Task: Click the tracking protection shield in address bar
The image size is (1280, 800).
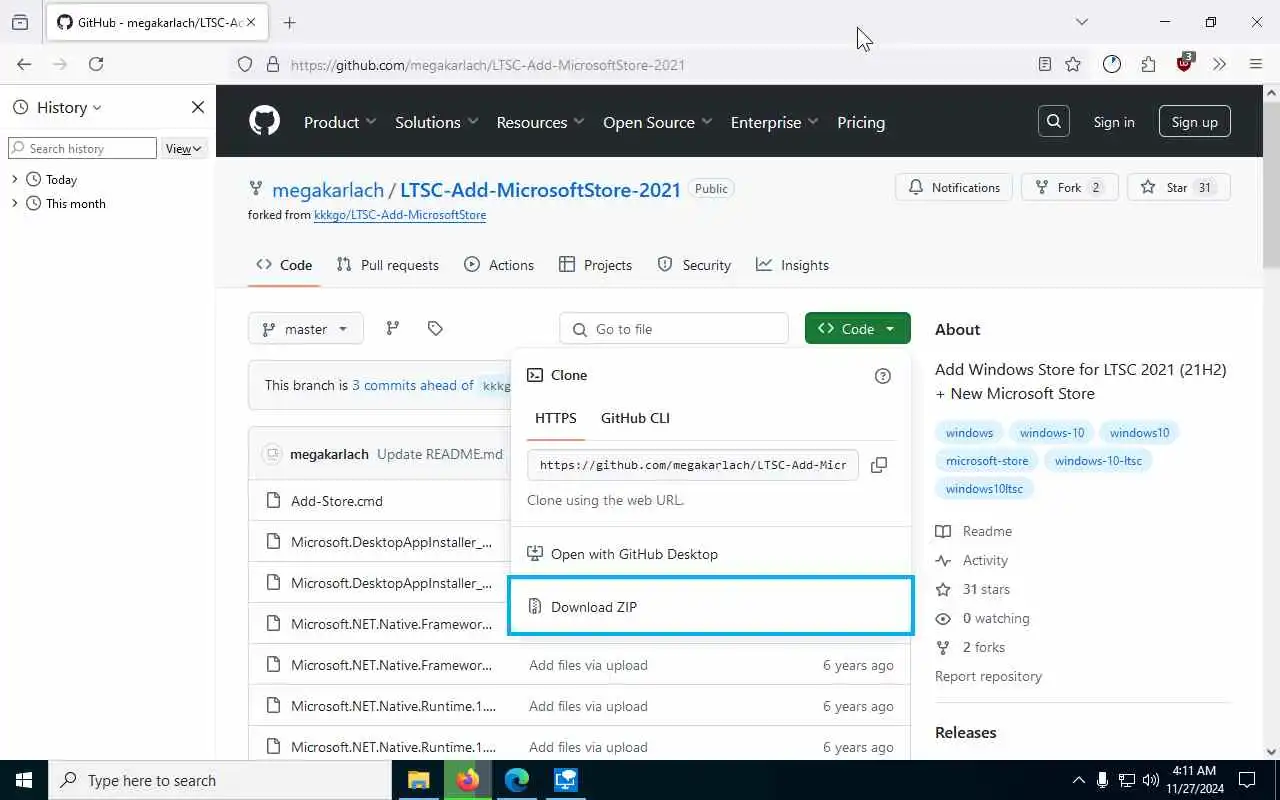Action: [x=245, y=64]
